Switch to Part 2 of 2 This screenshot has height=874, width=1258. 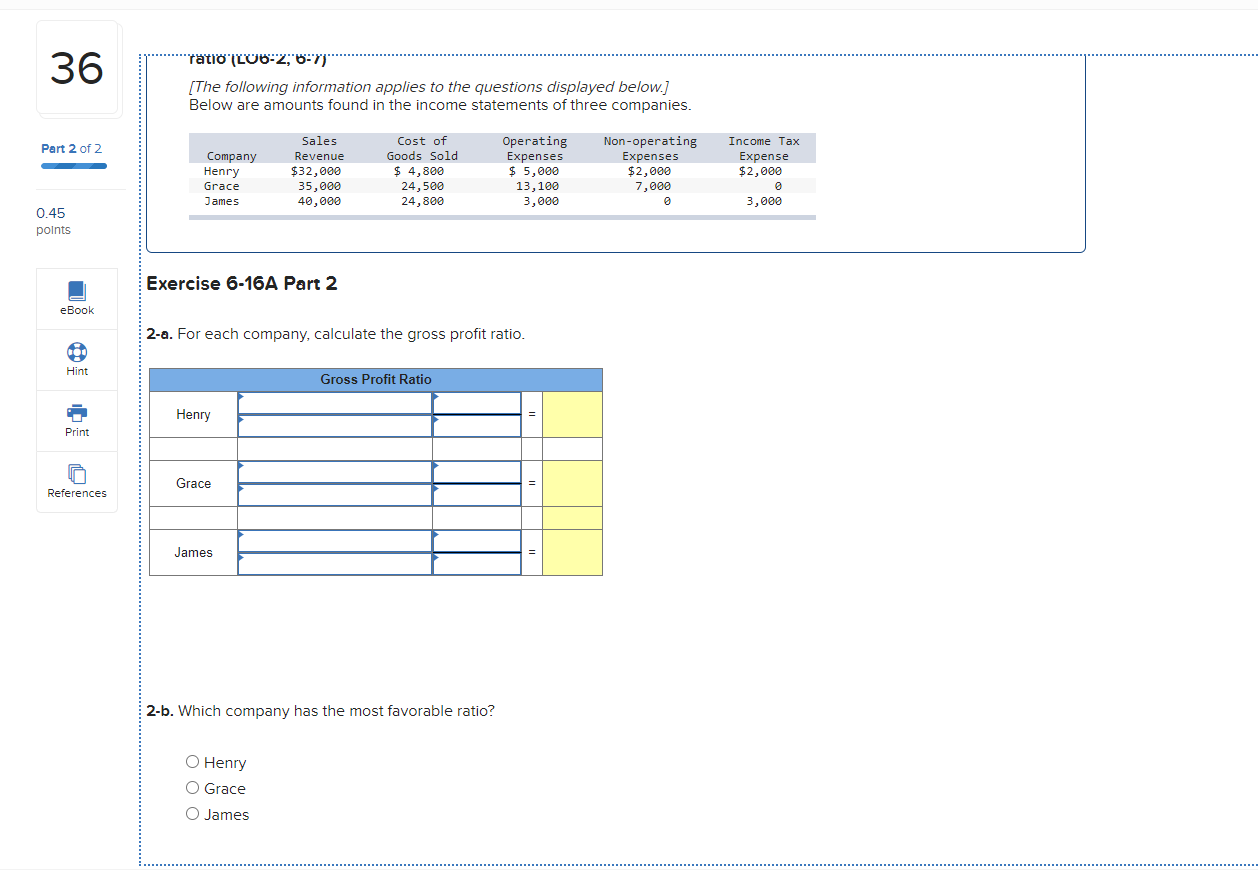pyautogui.click(x=71, y=147)
